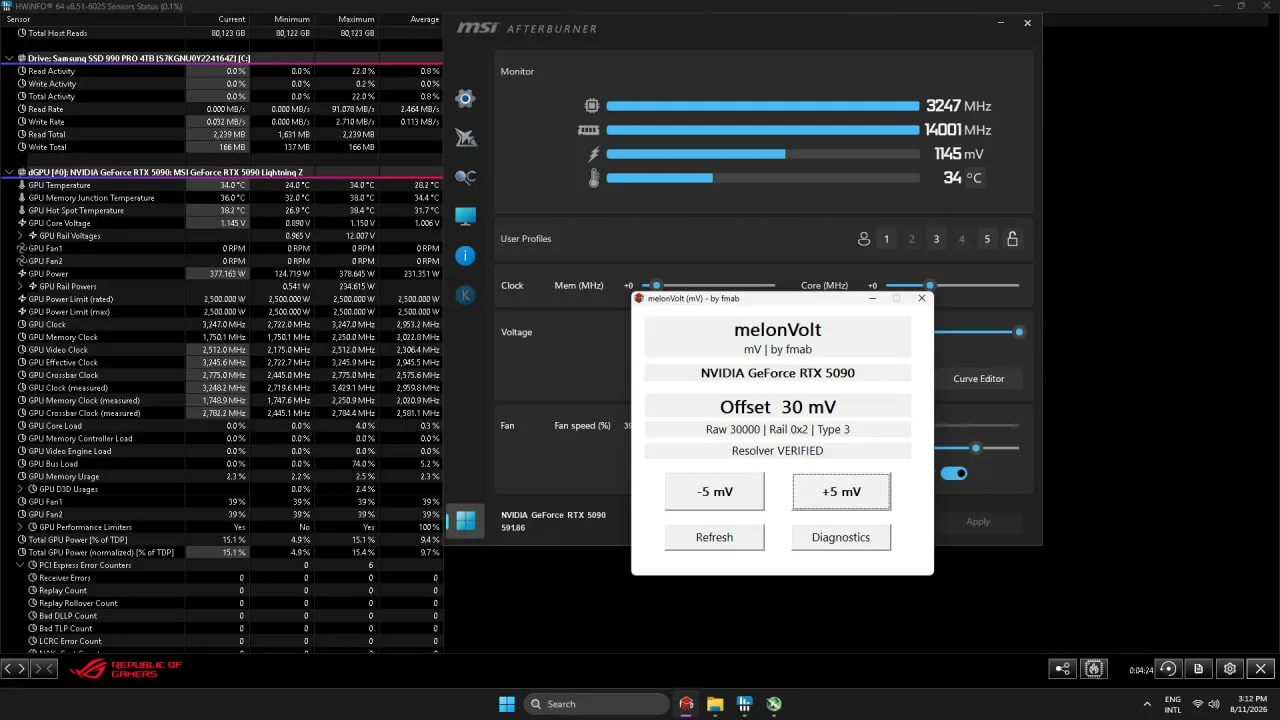Collapse the Samsung SSD 990 PRO drive section

click(9, 58)
